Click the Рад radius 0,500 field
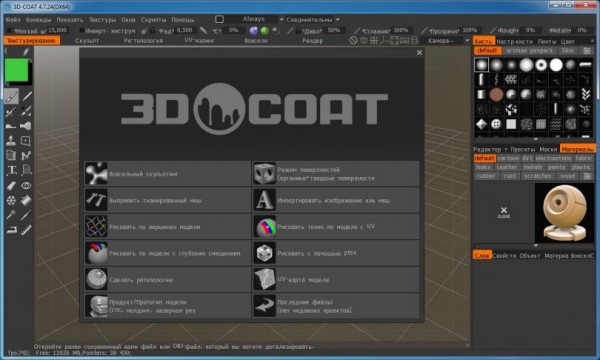 pyautogui.click(x=184, y=30)
